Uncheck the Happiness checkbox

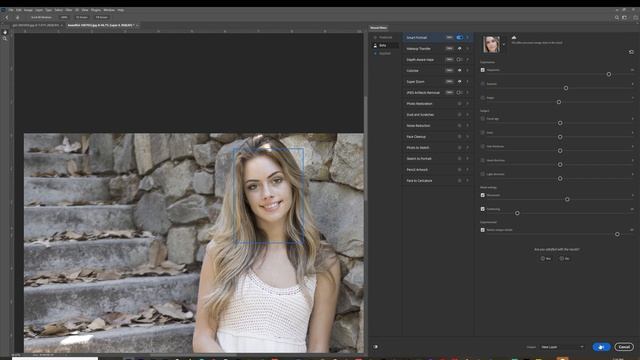(482, 70)
